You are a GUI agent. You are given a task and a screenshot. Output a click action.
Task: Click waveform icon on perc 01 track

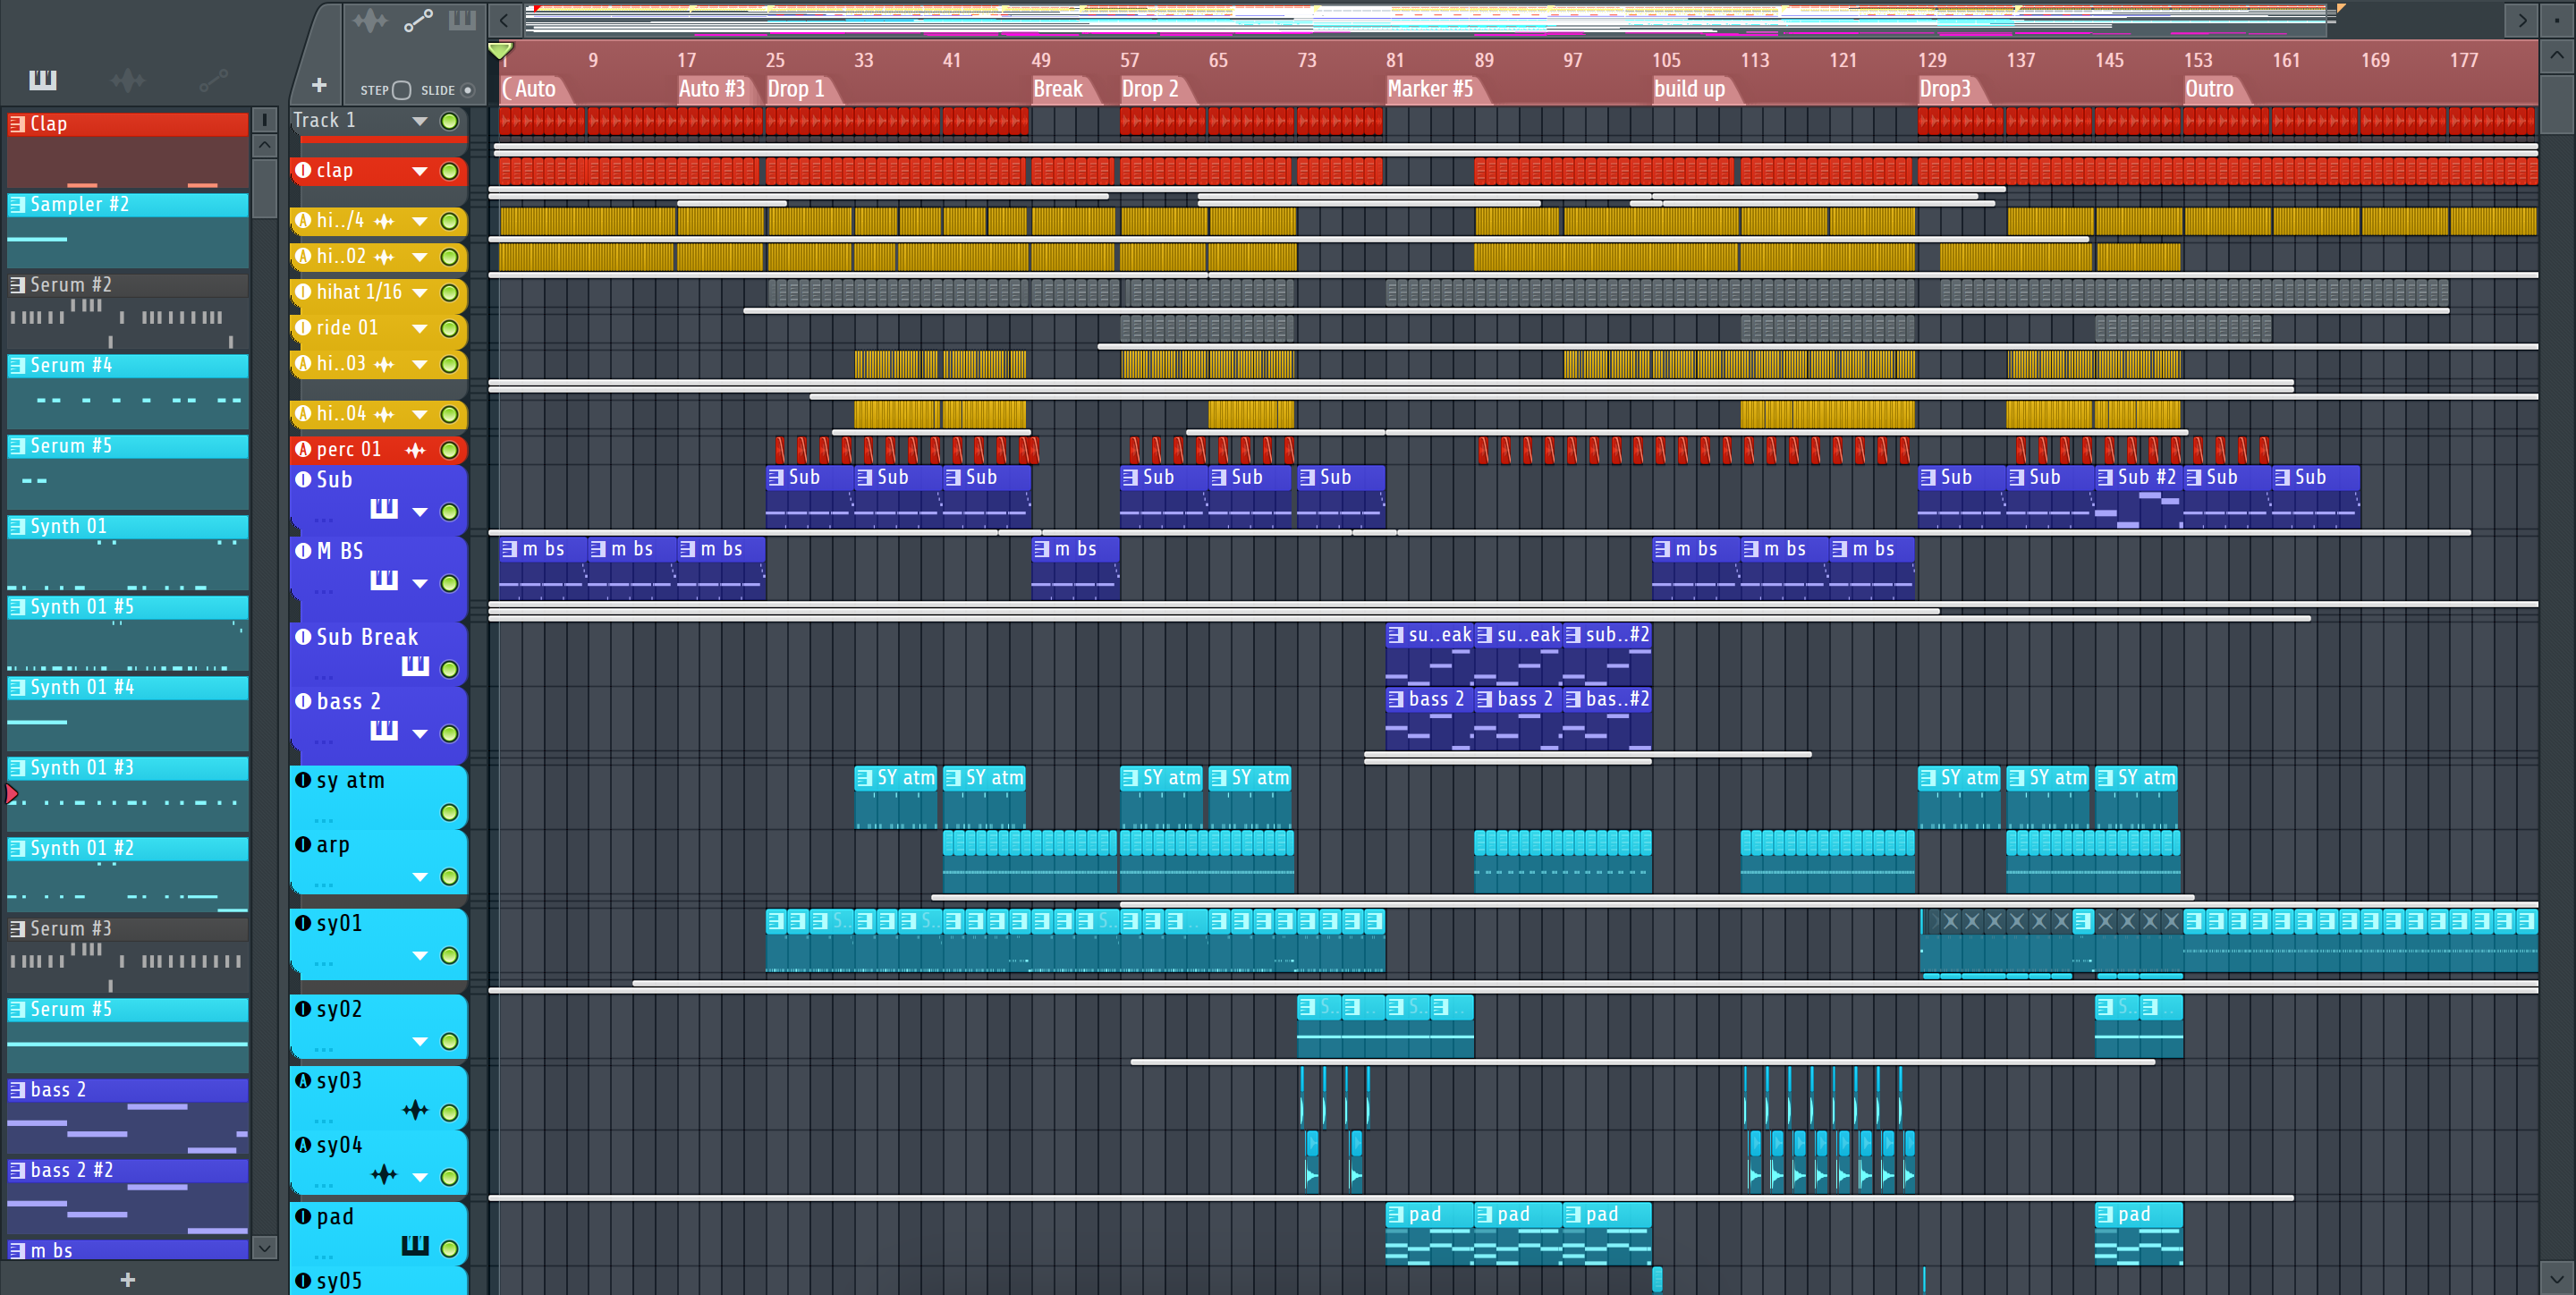415,451
